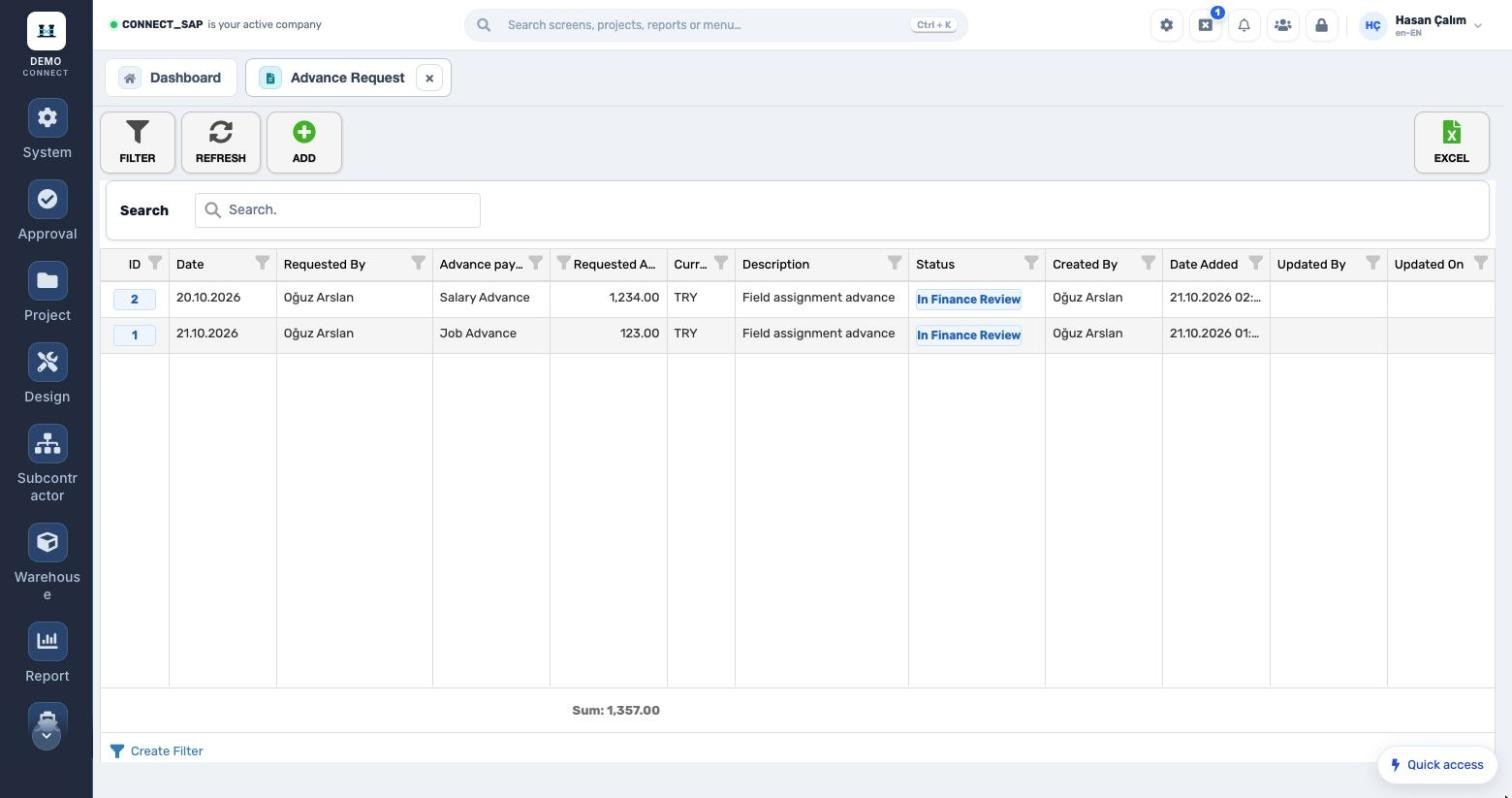Click In Finance Review status of Job Advance
Screen dimensions: 1512x798
coord(968,335)
